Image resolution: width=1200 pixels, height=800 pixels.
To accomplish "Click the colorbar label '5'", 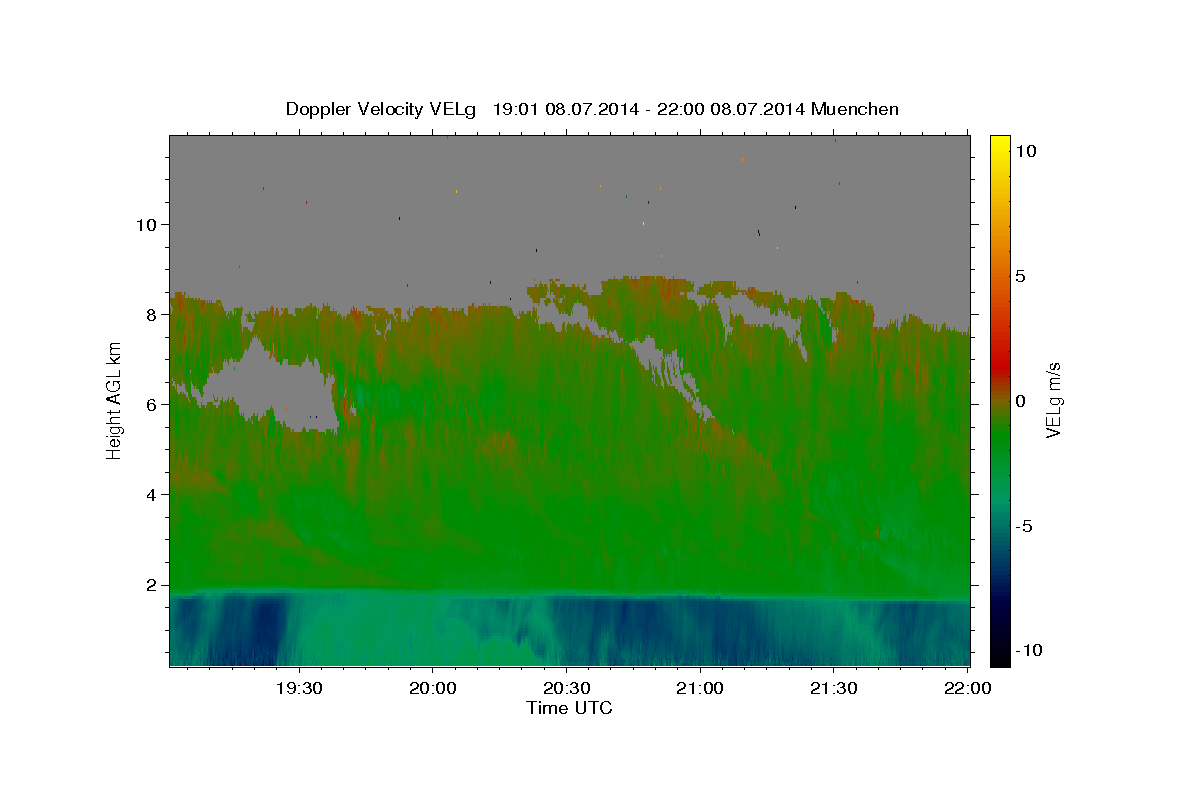I will tap(1020, 276).
